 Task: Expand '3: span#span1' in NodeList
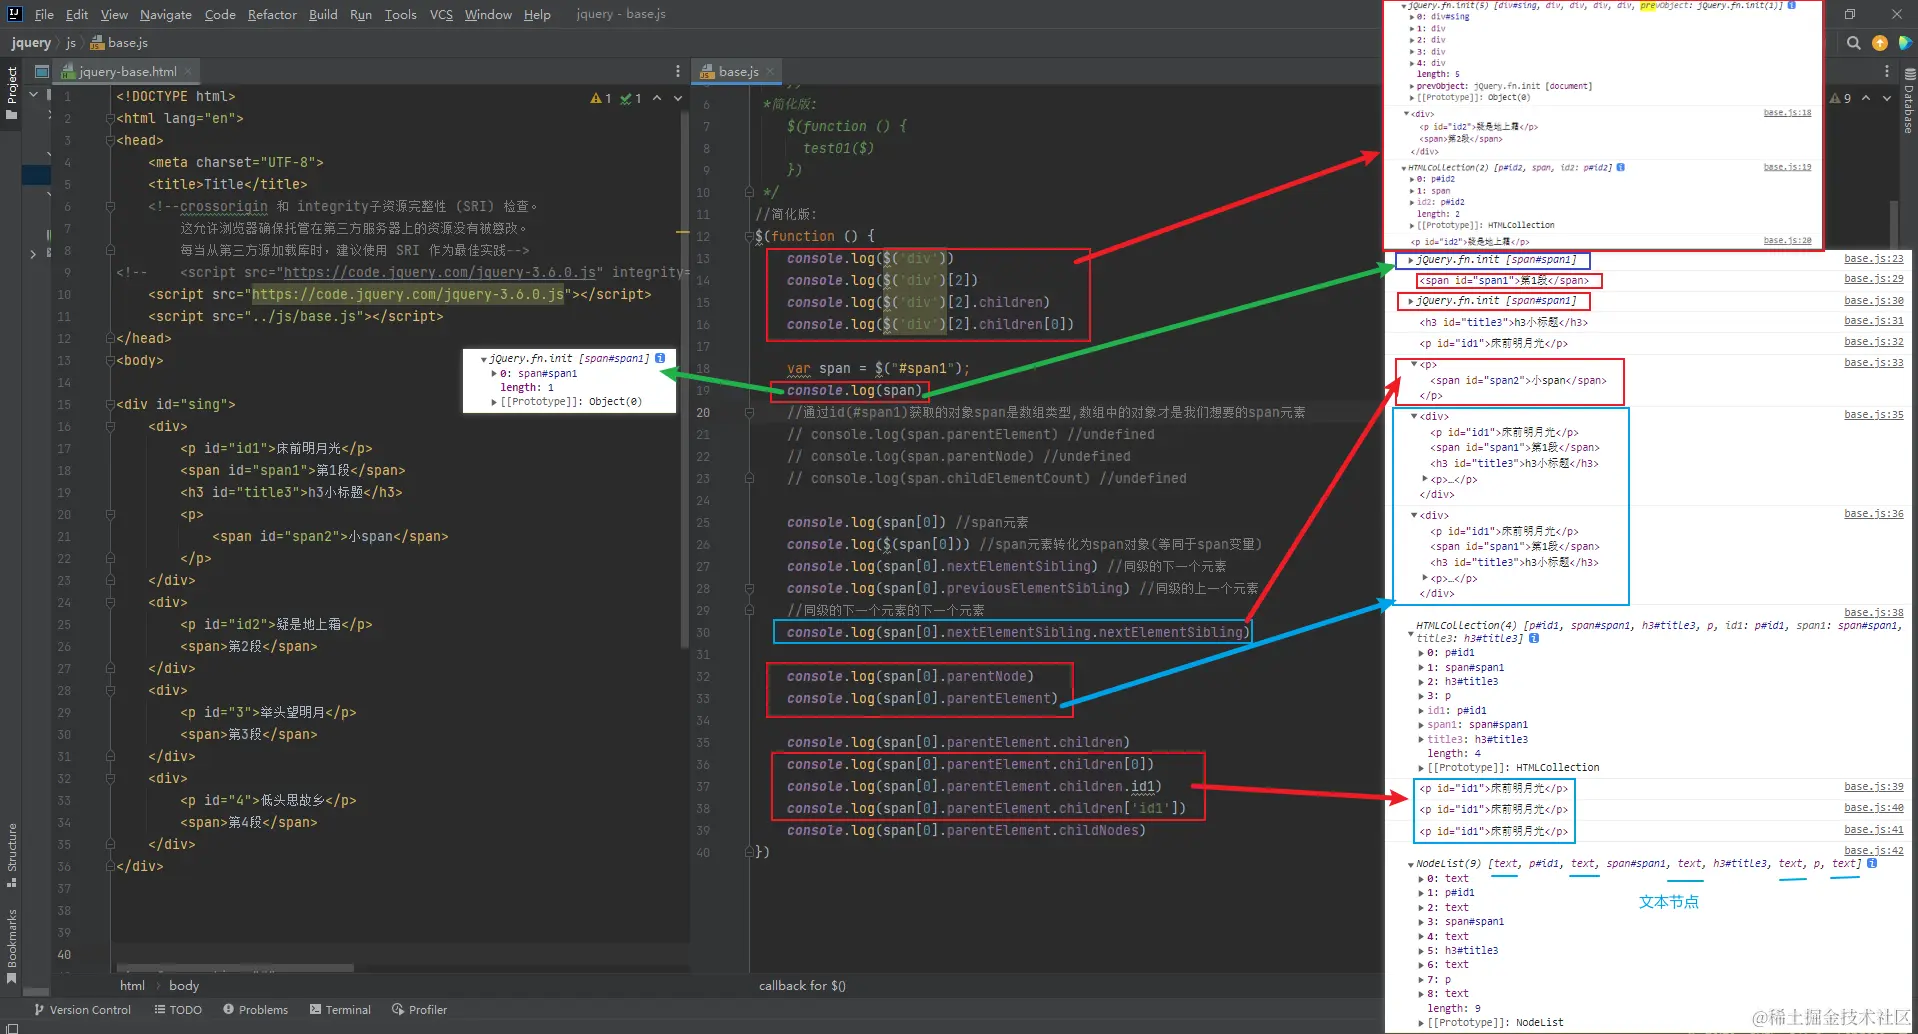[x=1421, y=922]
